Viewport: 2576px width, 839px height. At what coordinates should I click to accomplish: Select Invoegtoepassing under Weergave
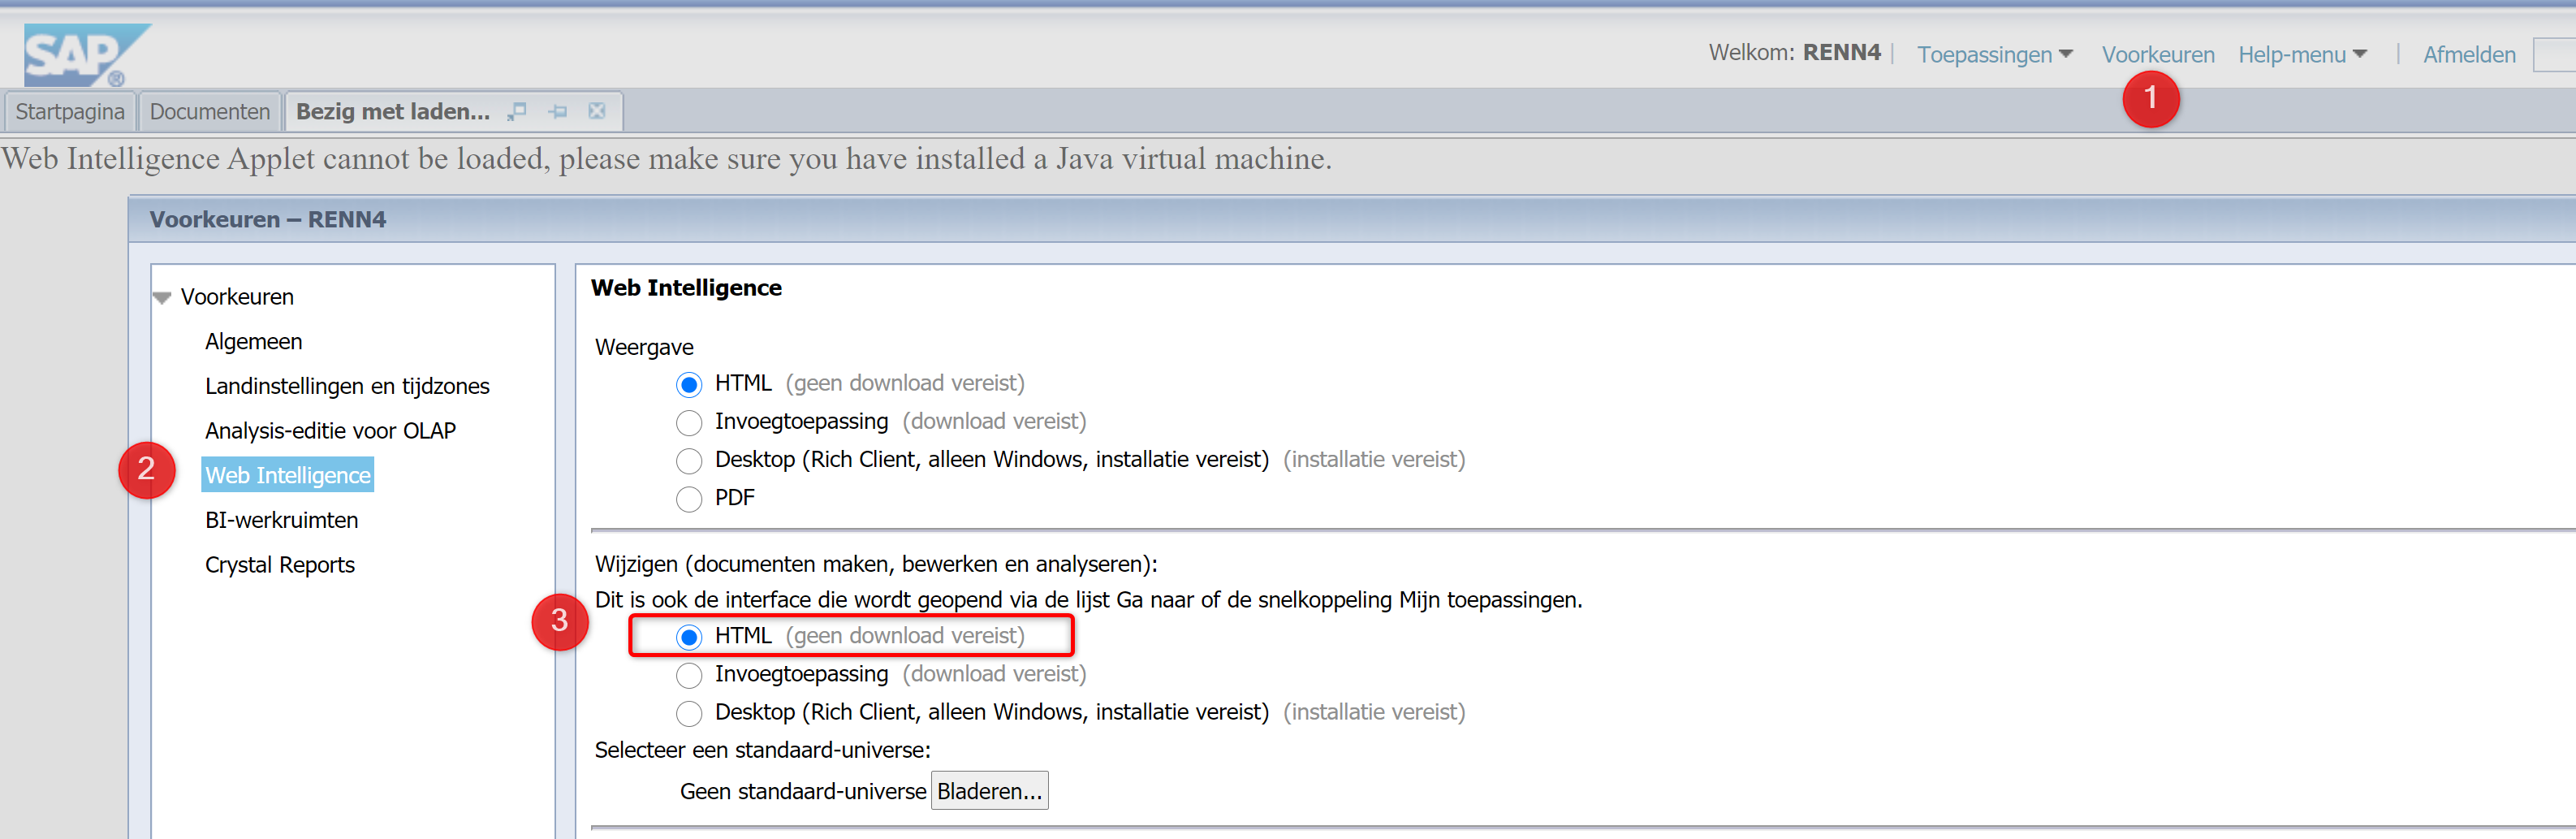[x=689, y=423]
